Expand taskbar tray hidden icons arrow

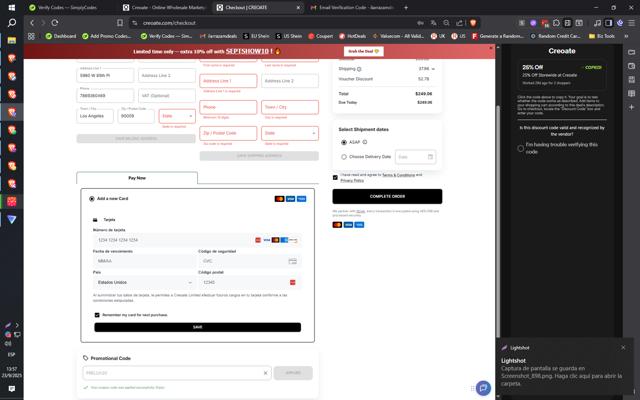(17, 325)
